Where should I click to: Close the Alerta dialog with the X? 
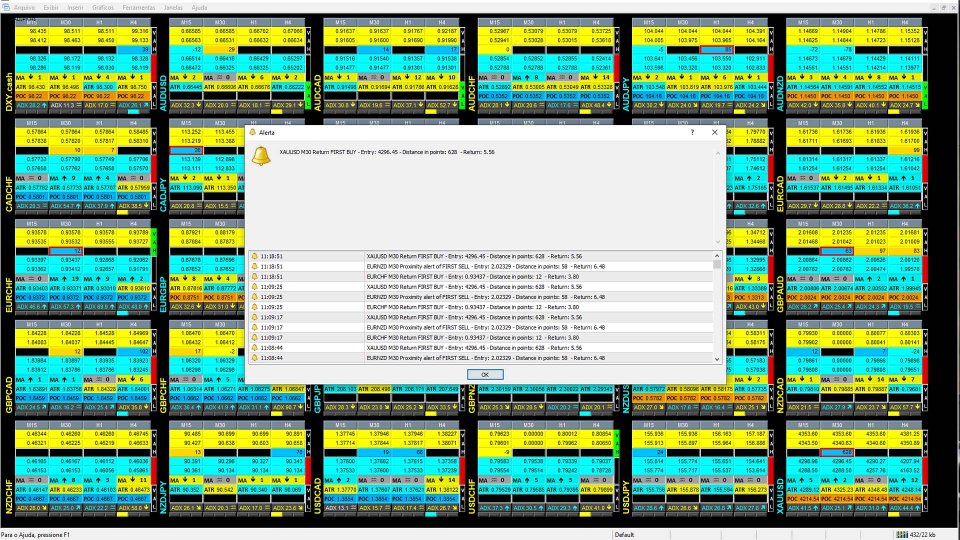coord(714,132)
